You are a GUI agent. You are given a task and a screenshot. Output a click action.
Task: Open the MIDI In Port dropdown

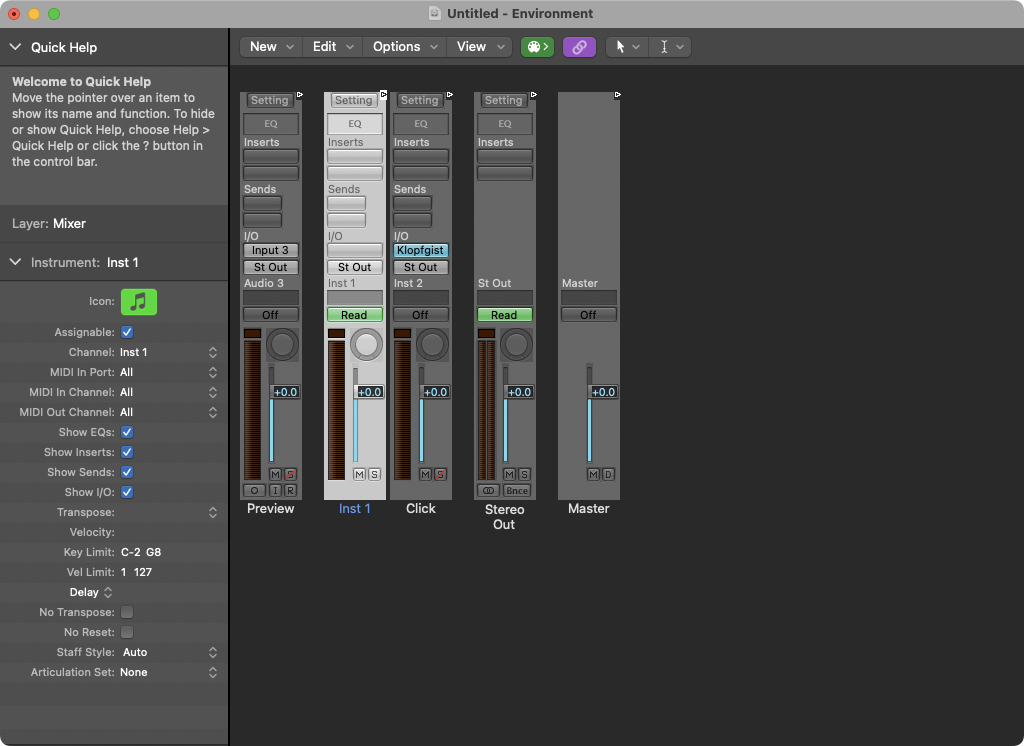click(x=168, y=372)
